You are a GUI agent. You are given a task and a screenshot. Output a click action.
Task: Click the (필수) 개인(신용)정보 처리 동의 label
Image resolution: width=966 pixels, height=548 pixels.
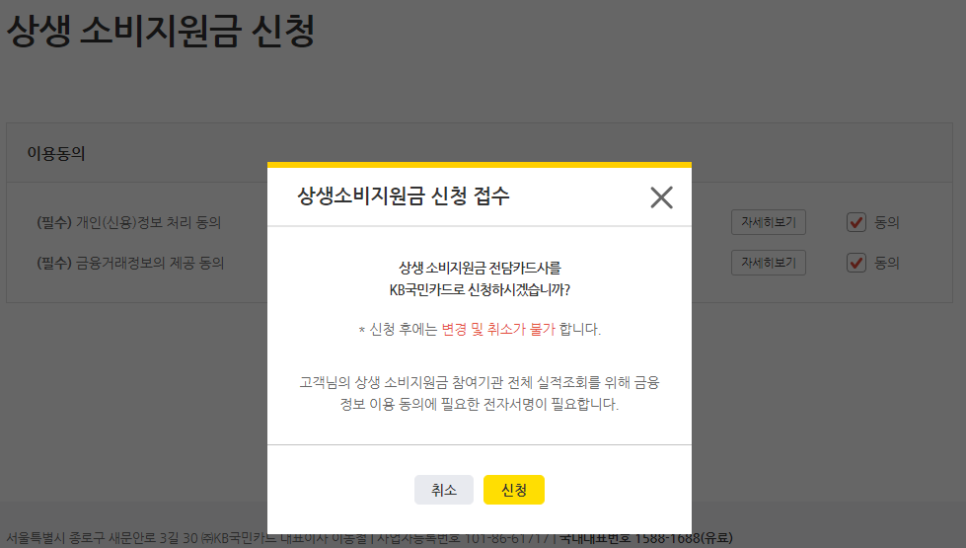(x=129, y=222)
